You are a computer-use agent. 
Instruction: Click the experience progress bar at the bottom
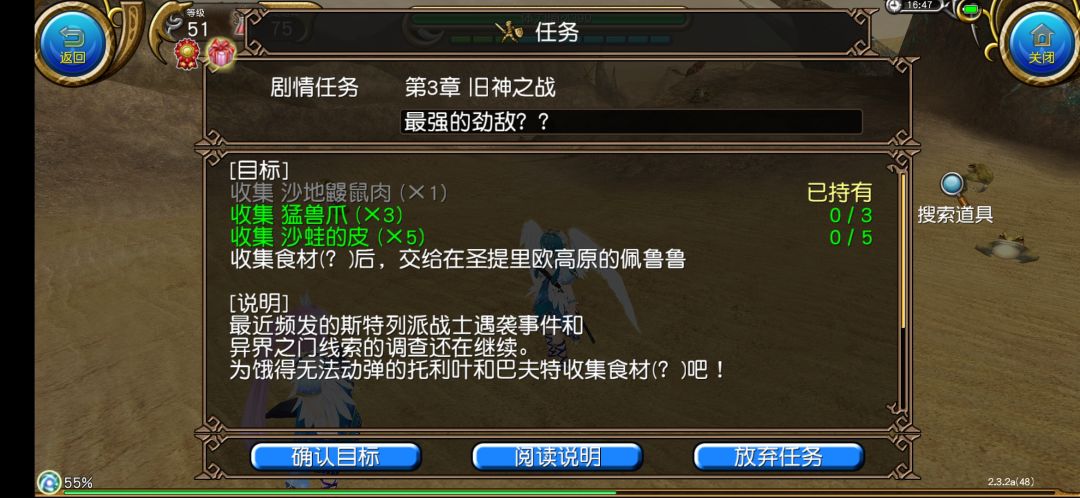coord(570,493)
